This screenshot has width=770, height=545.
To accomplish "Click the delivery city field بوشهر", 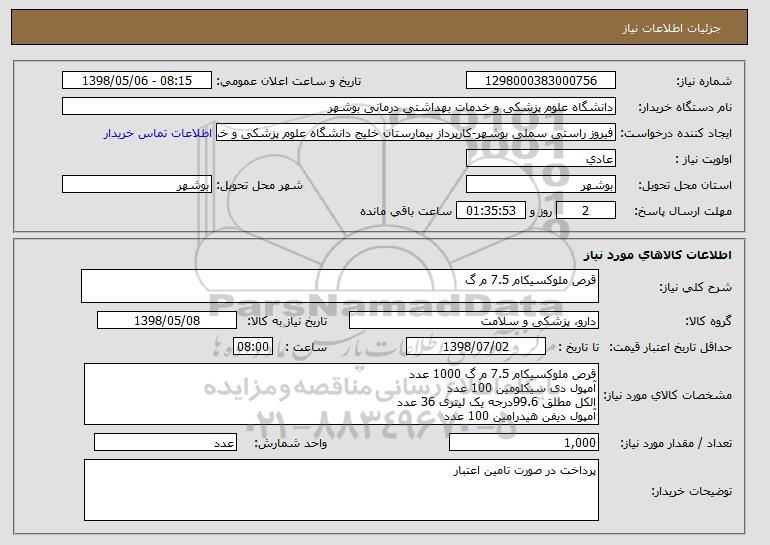I will [137, 185].
